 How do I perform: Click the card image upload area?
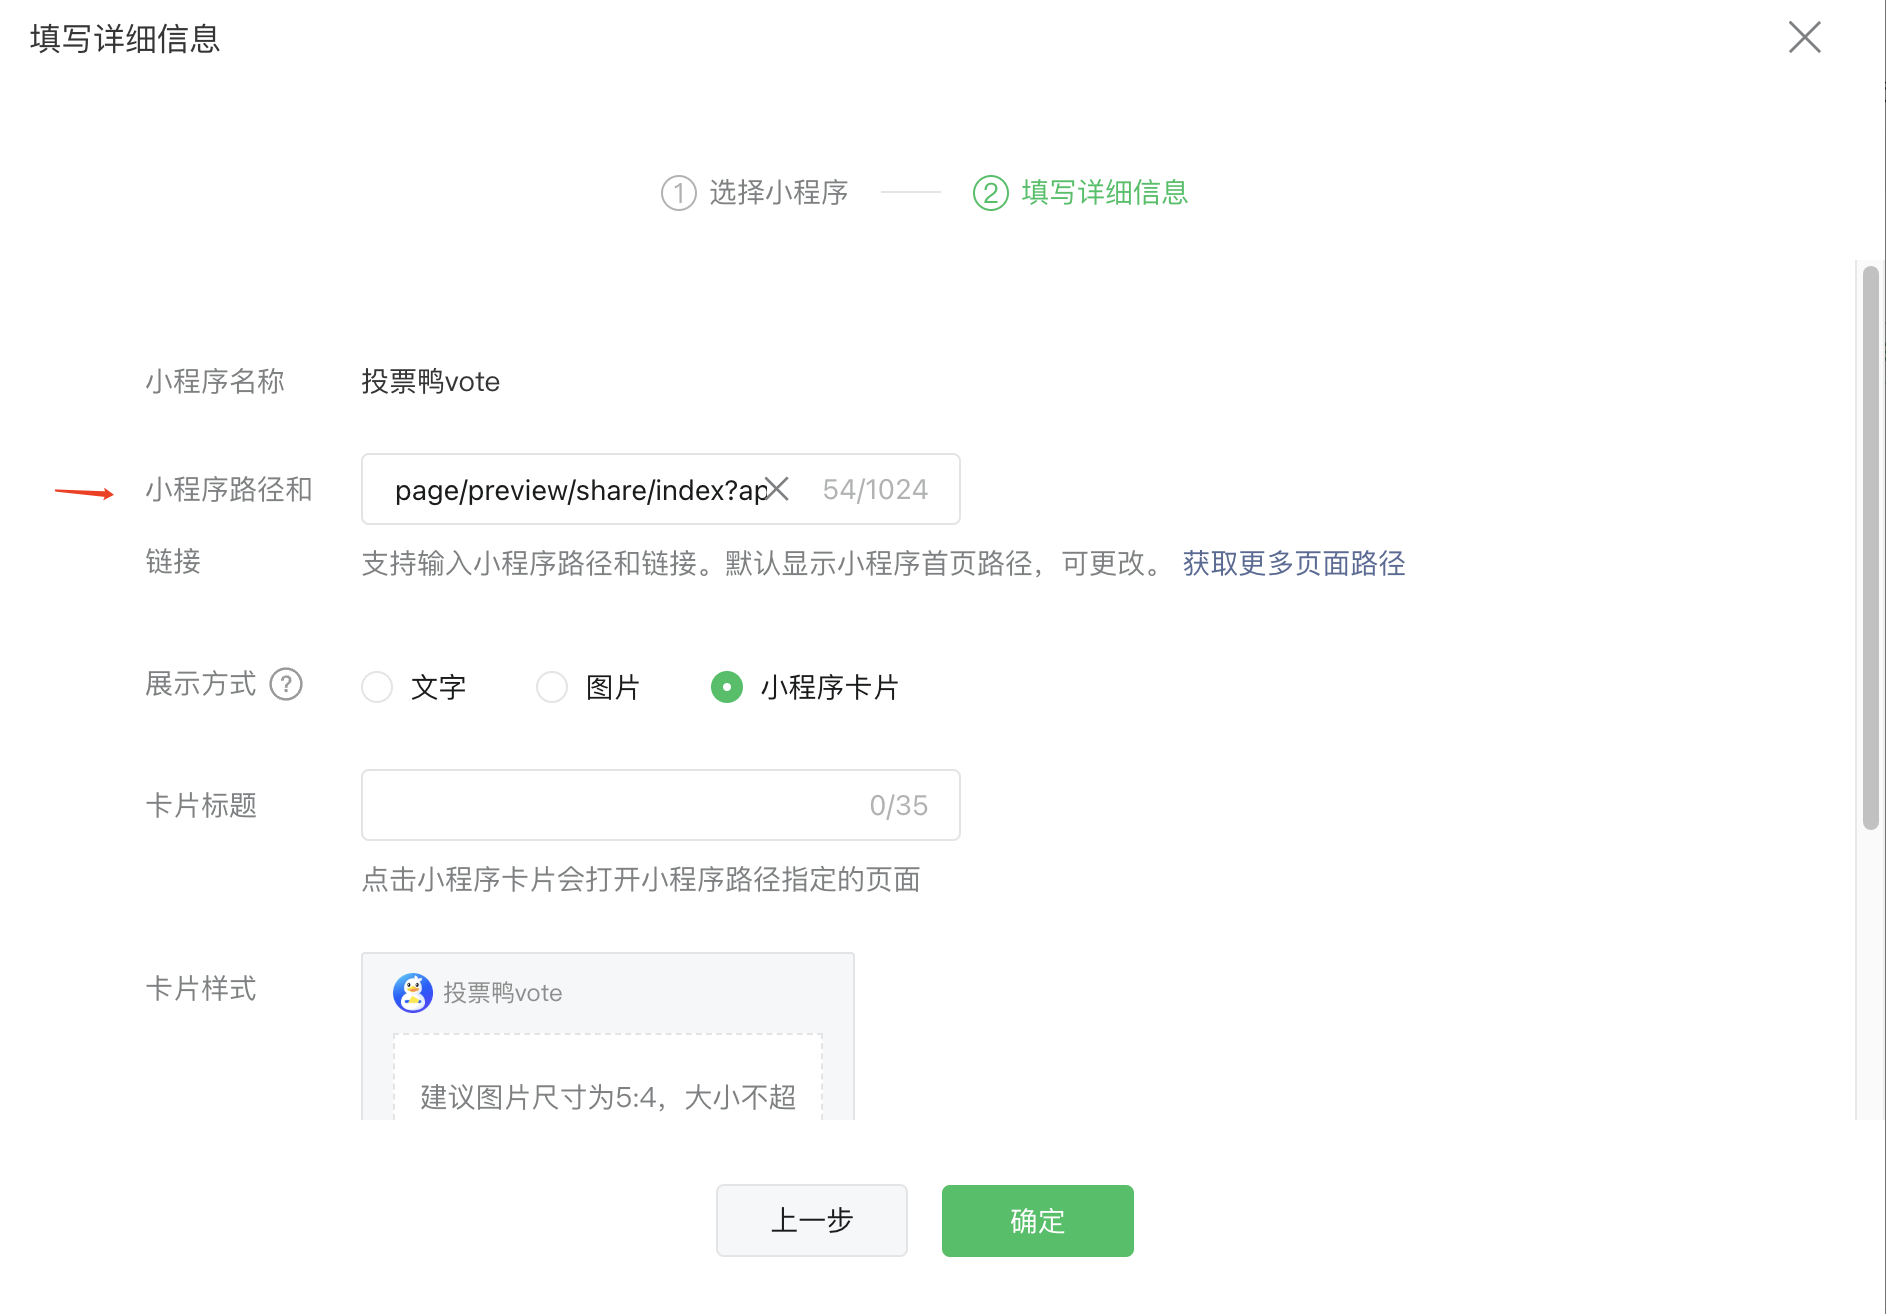[x=607, y=1080]
